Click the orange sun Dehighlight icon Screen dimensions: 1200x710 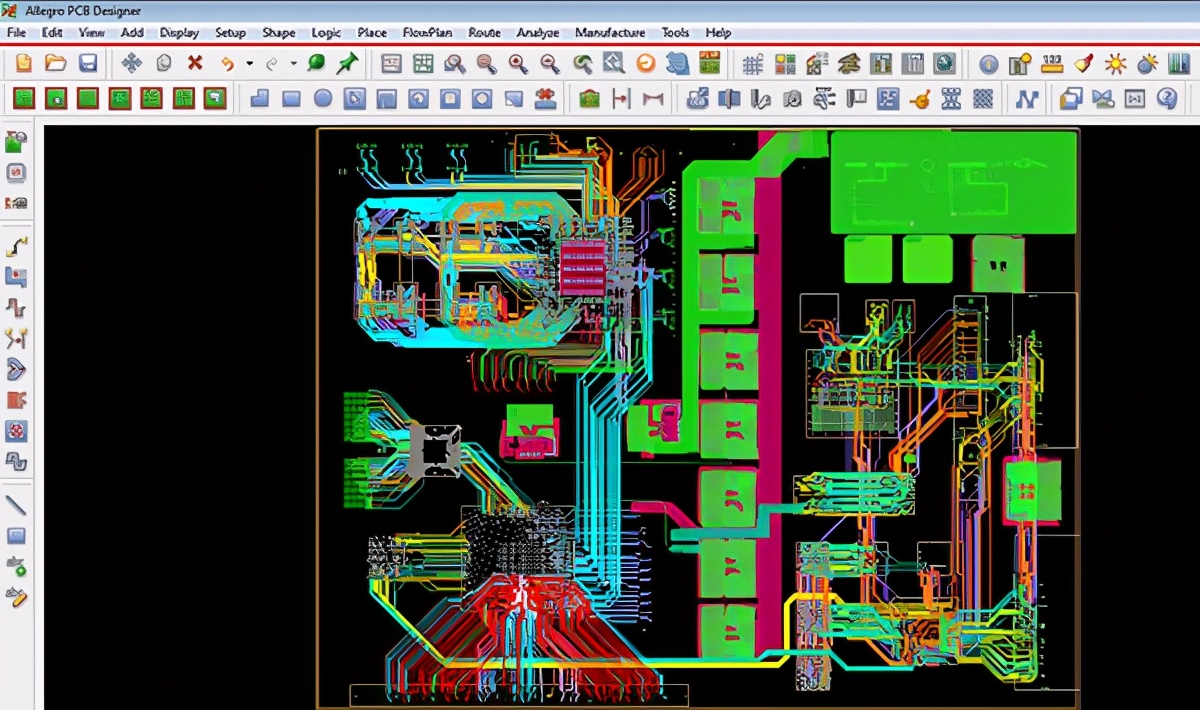pos(1115,64)
